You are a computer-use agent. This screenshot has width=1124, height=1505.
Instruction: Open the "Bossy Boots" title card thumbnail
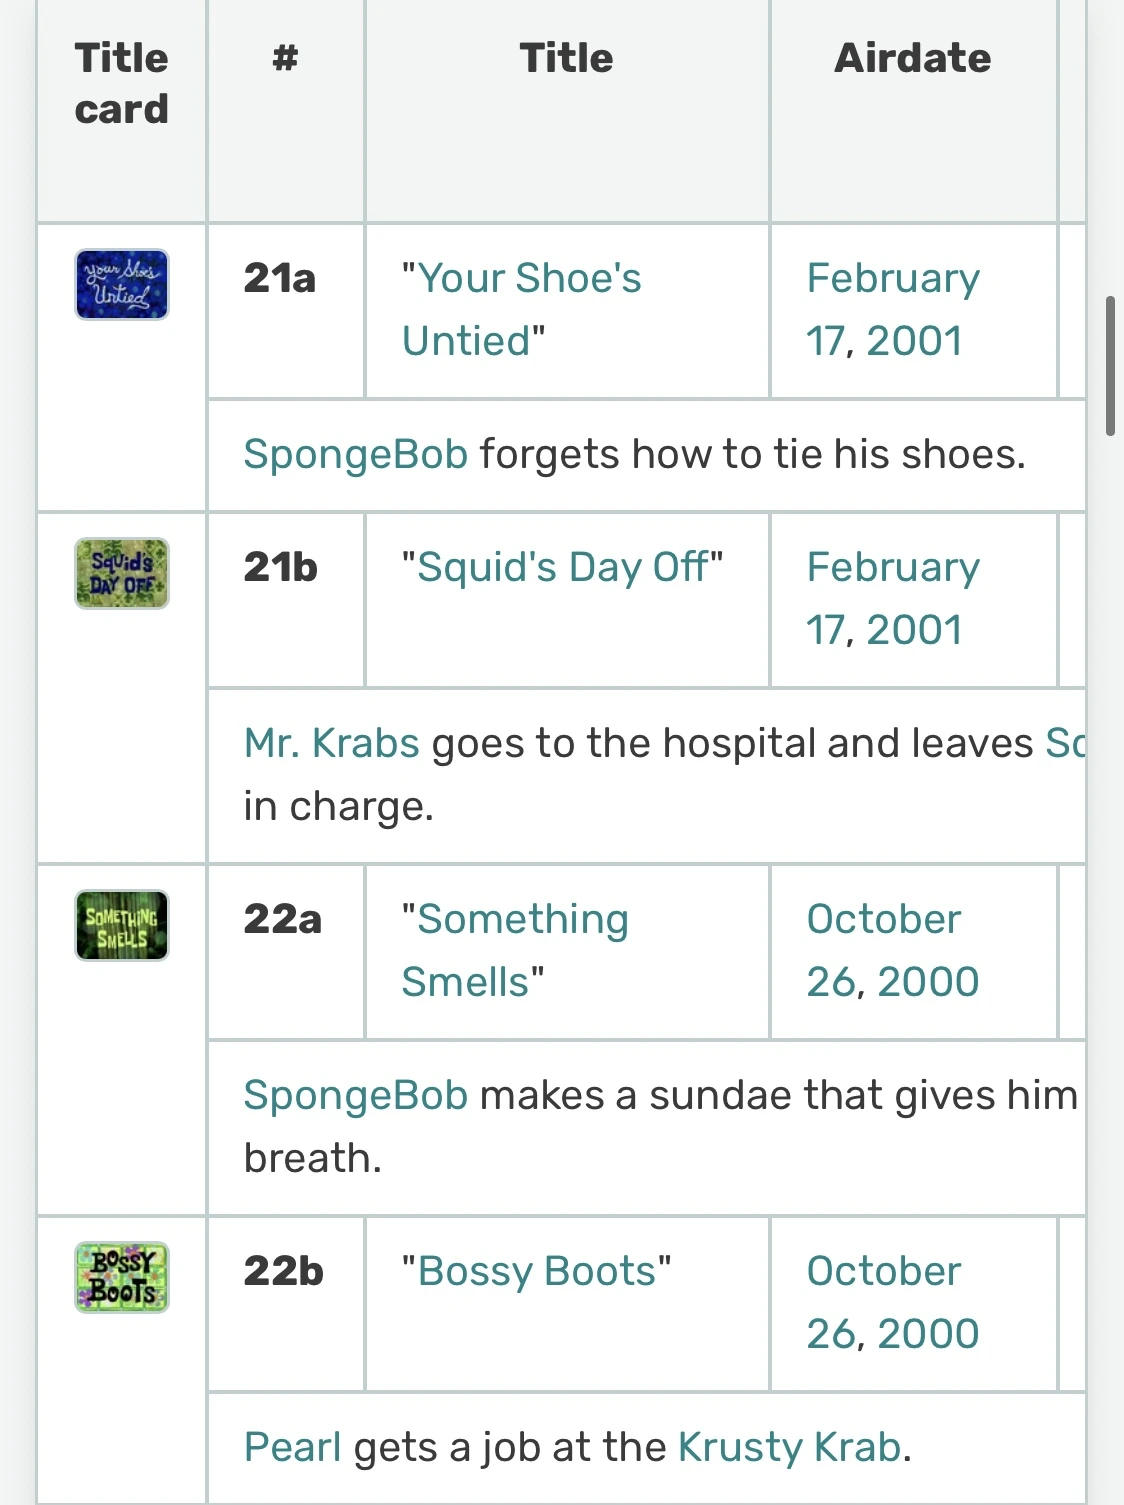coord(122,1277)
